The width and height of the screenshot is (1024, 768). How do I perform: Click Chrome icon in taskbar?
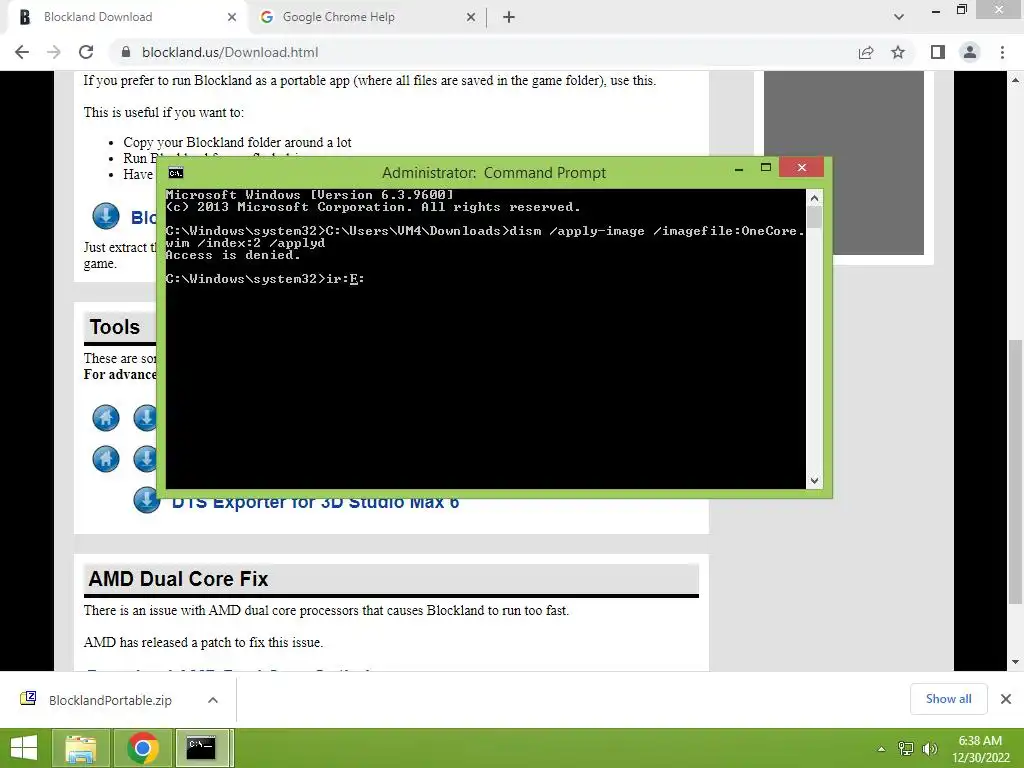tap(143, 748)
